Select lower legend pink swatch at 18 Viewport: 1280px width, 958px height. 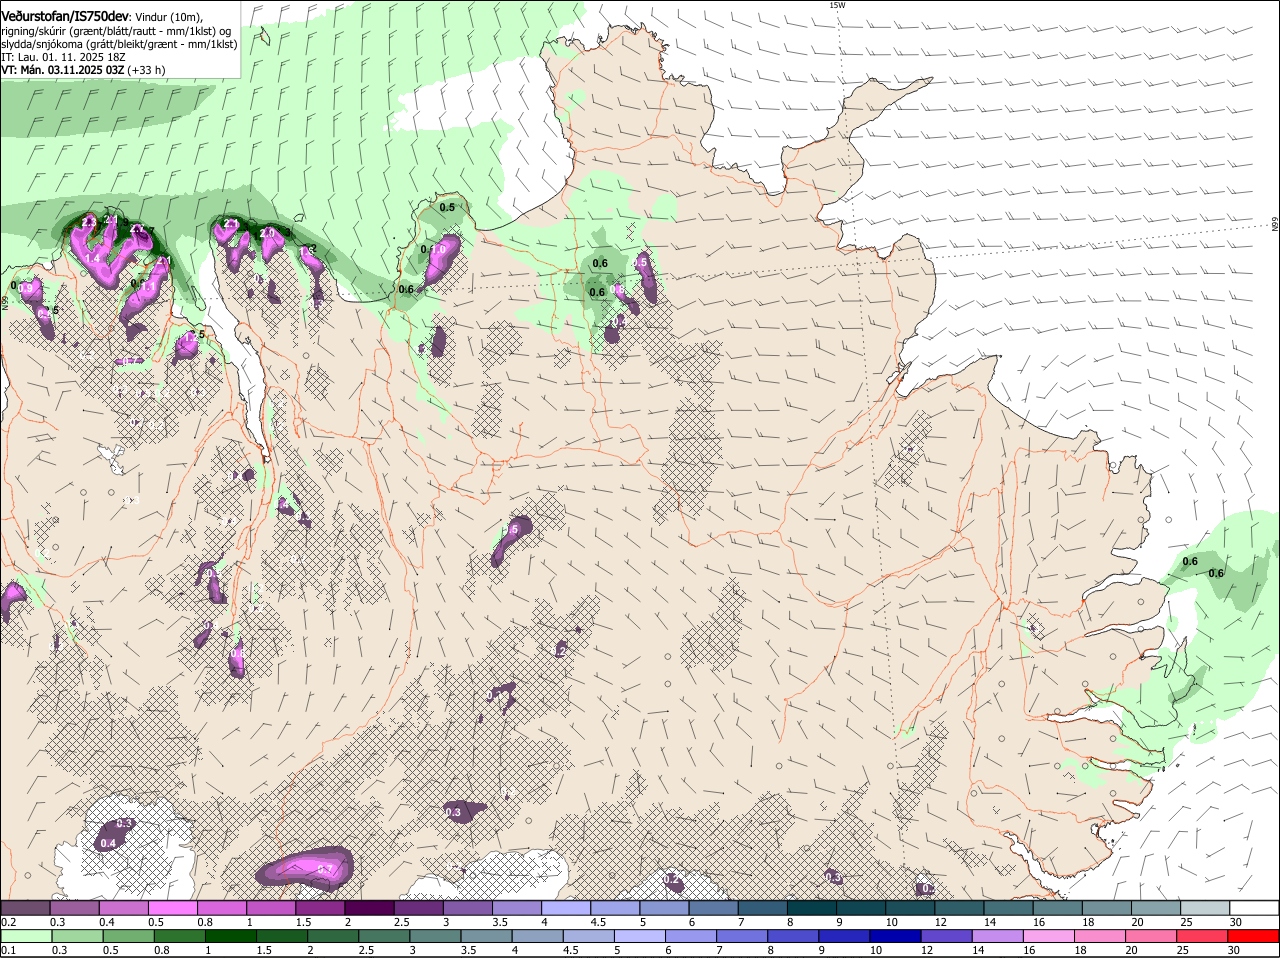[x=1101, y=936]
